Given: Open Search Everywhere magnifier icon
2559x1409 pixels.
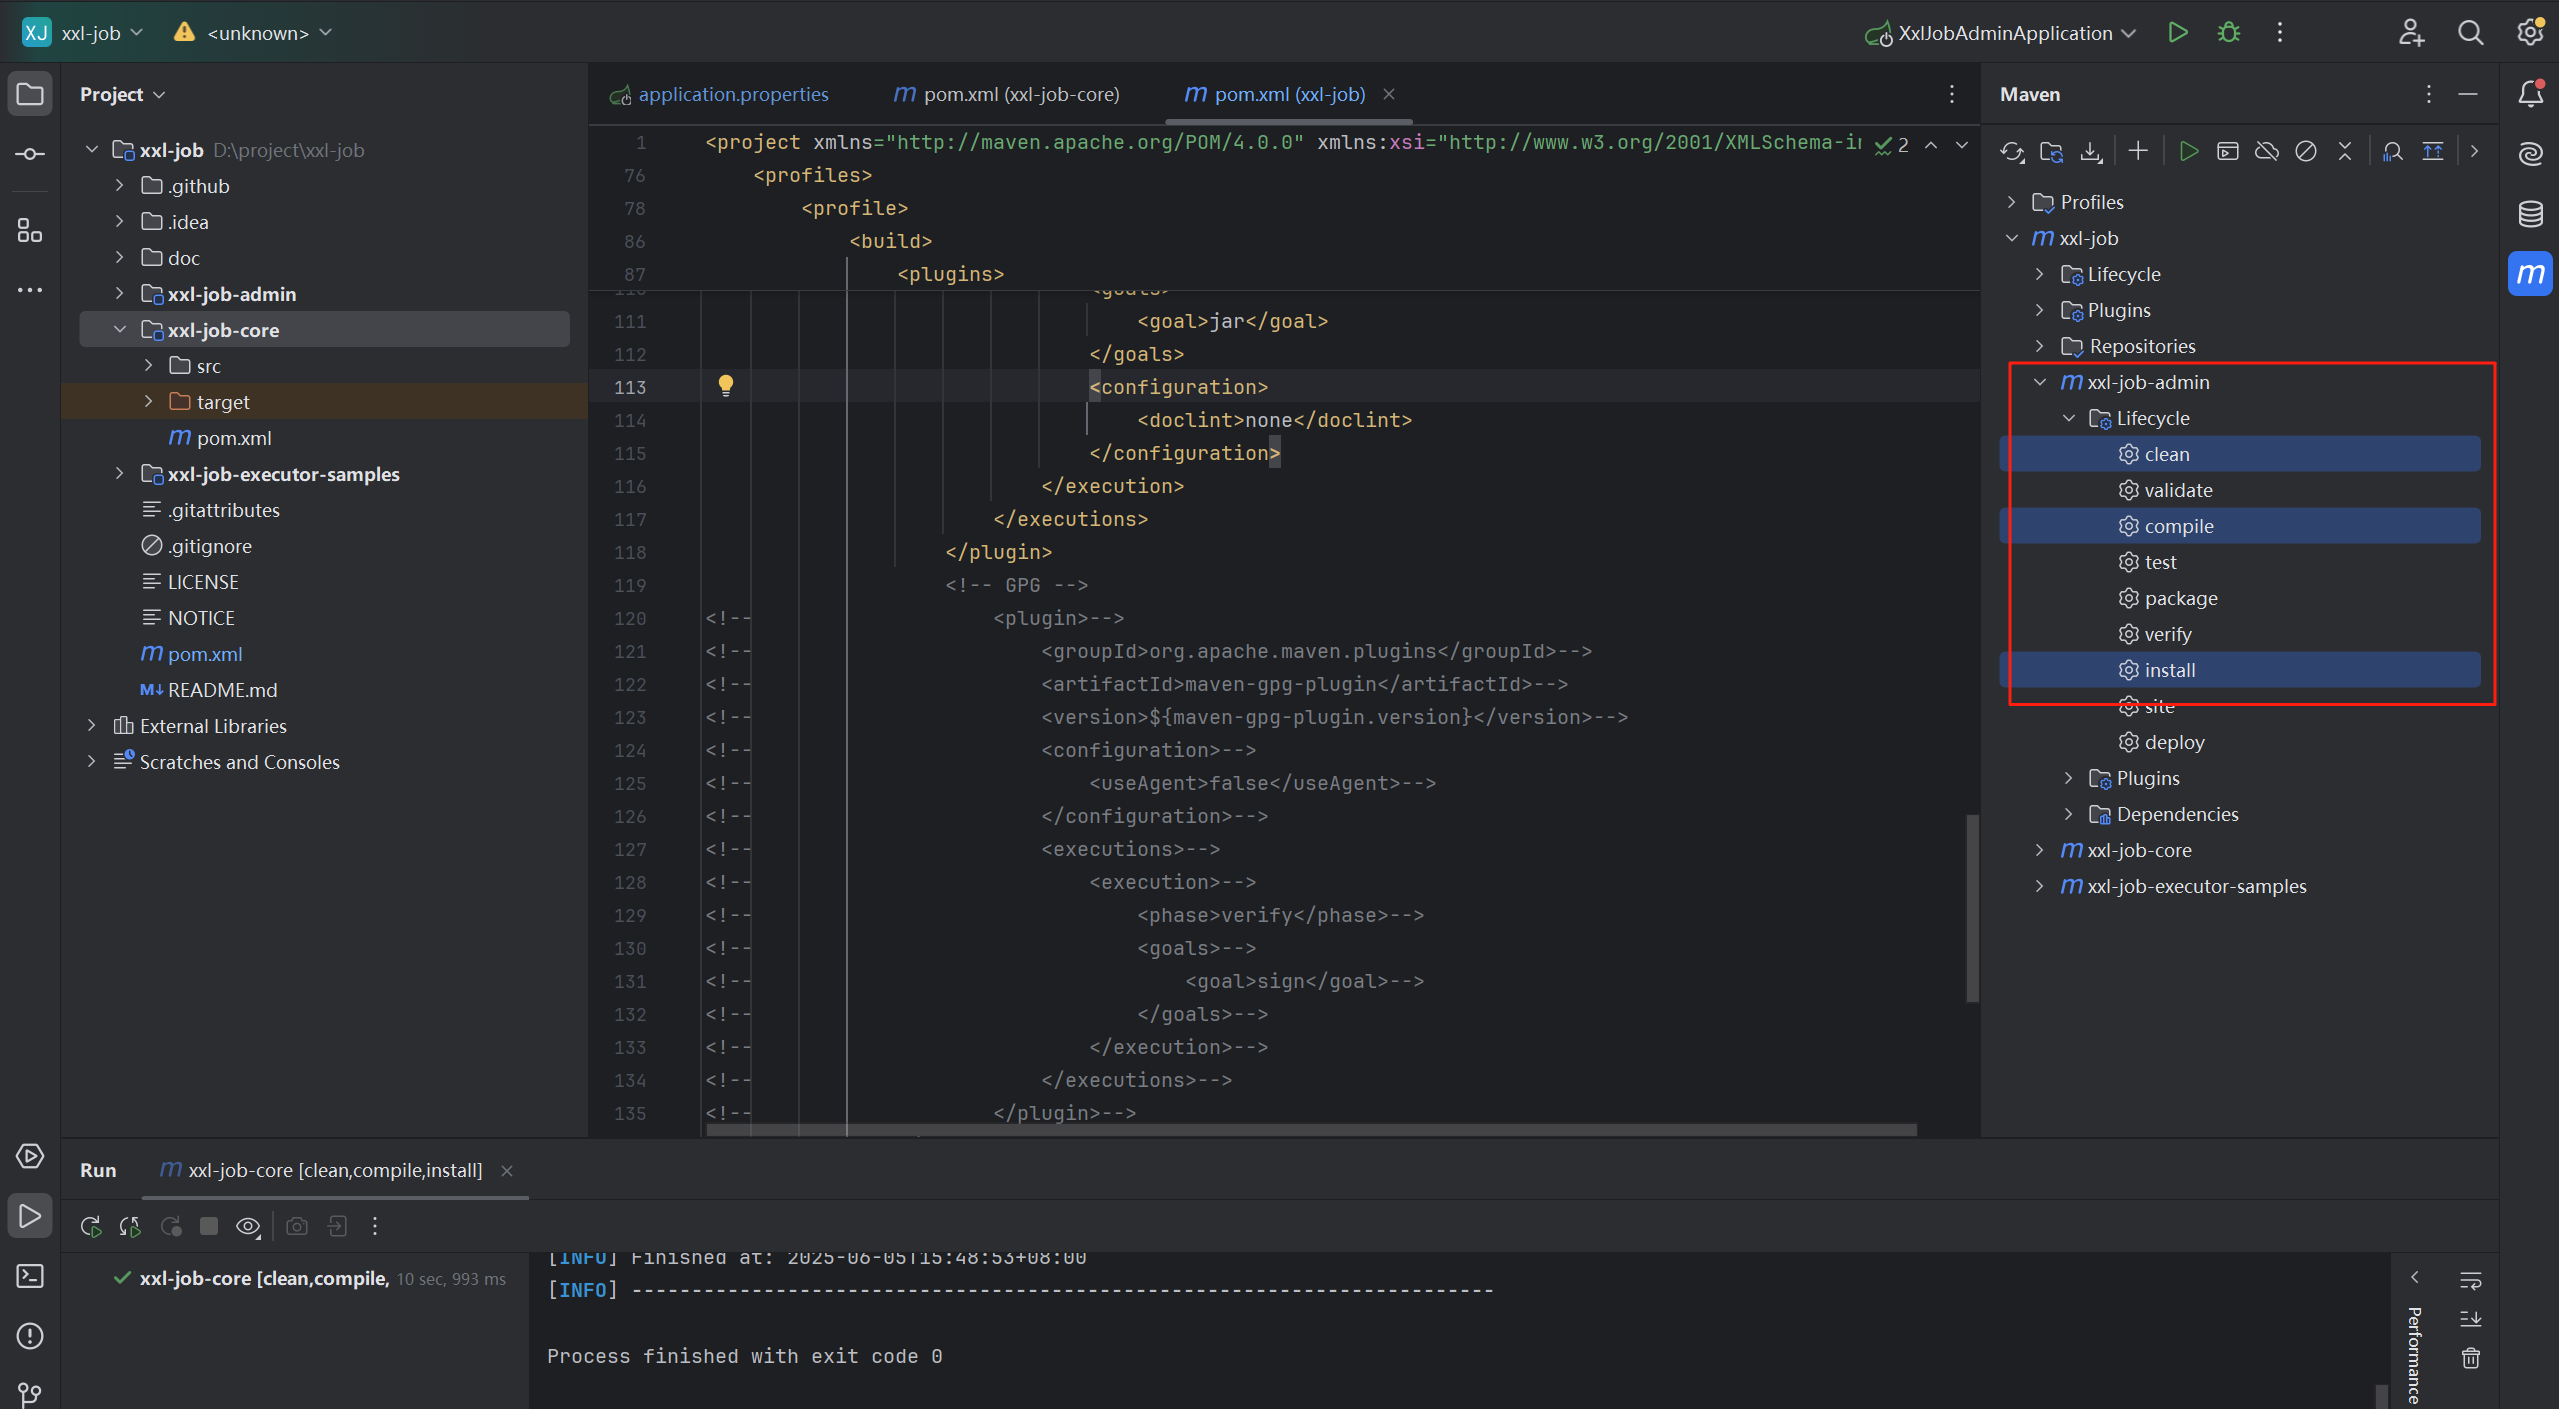Looking at the screenshot, I should (x=2470, y=33).
